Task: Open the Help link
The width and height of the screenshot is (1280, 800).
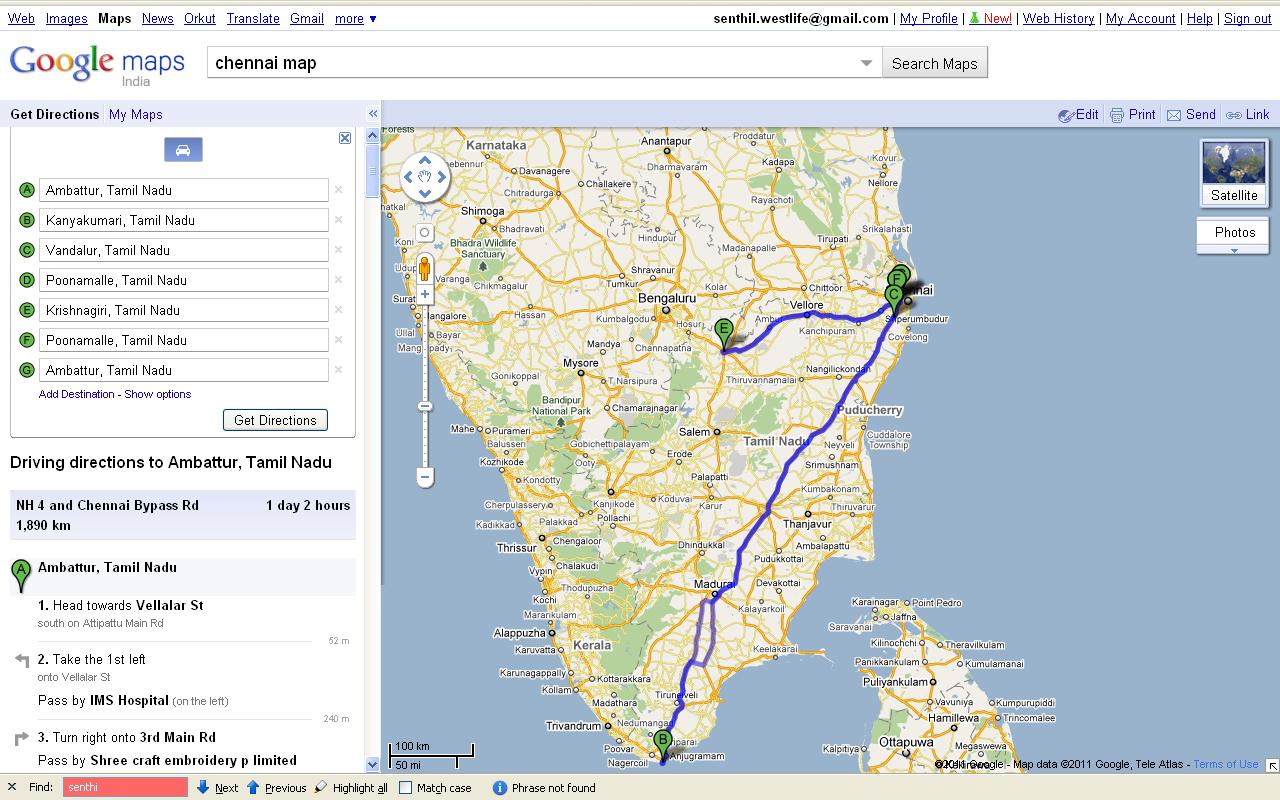Action: (x=1200, y=18)
